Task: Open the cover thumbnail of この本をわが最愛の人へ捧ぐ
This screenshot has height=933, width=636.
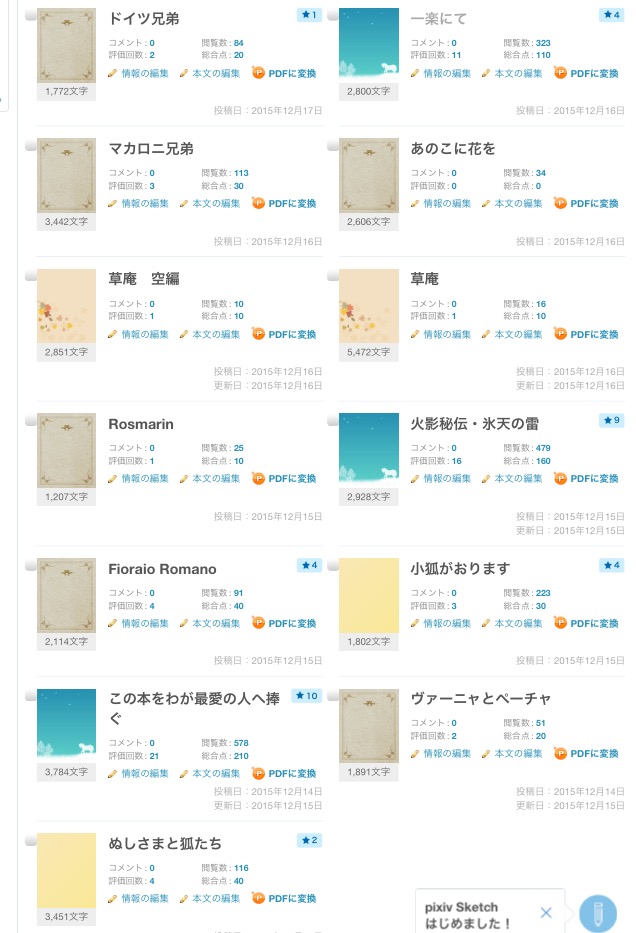Action: click(67, 722)
